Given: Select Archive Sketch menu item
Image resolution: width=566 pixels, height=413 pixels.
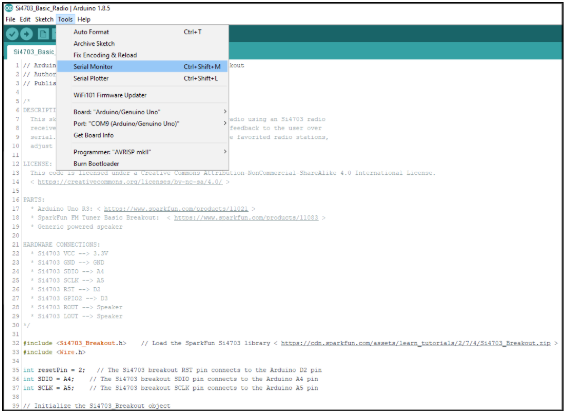Looking at the screenshot, I should (x=143, y=43).
